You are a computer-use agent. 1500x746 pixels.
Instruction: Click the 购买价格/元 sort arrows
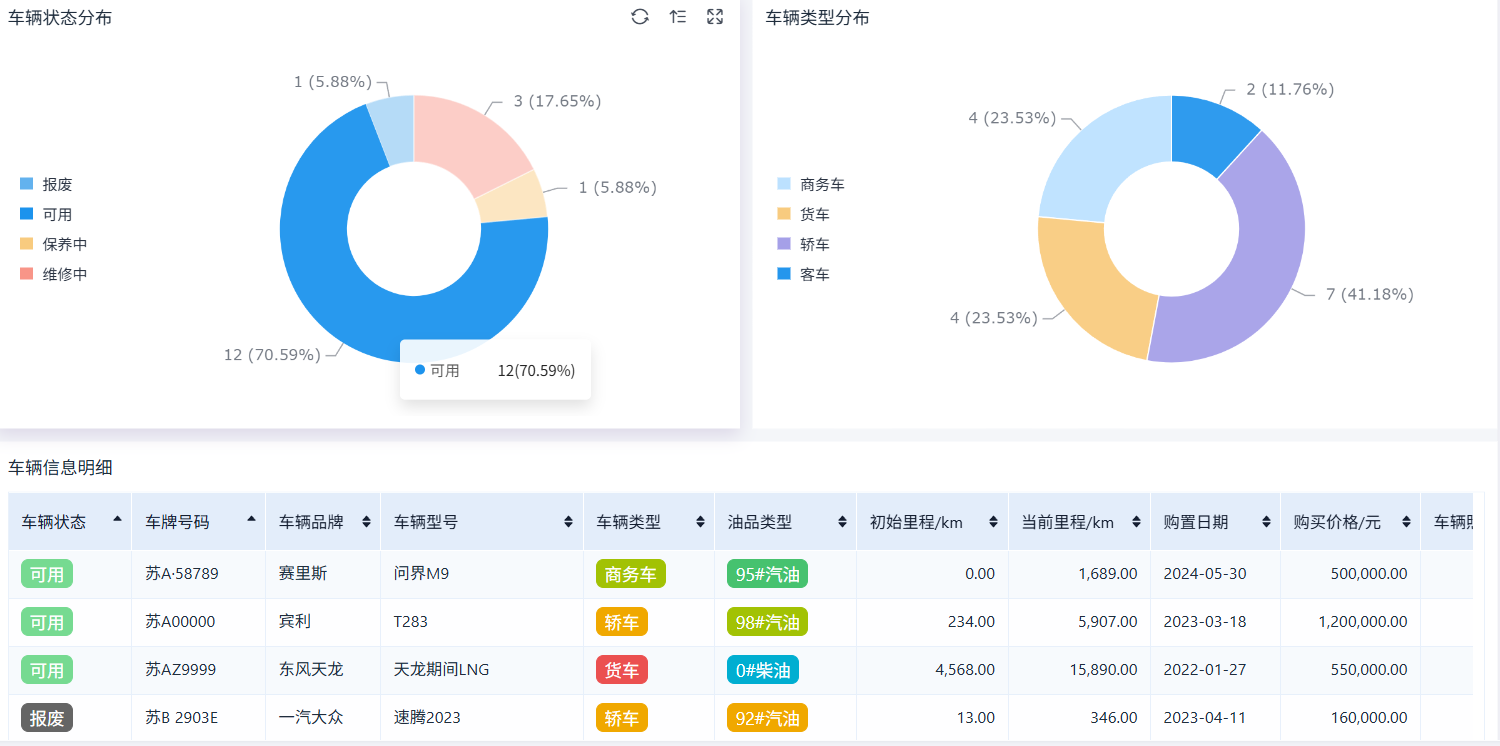(x=1406, y=522)
